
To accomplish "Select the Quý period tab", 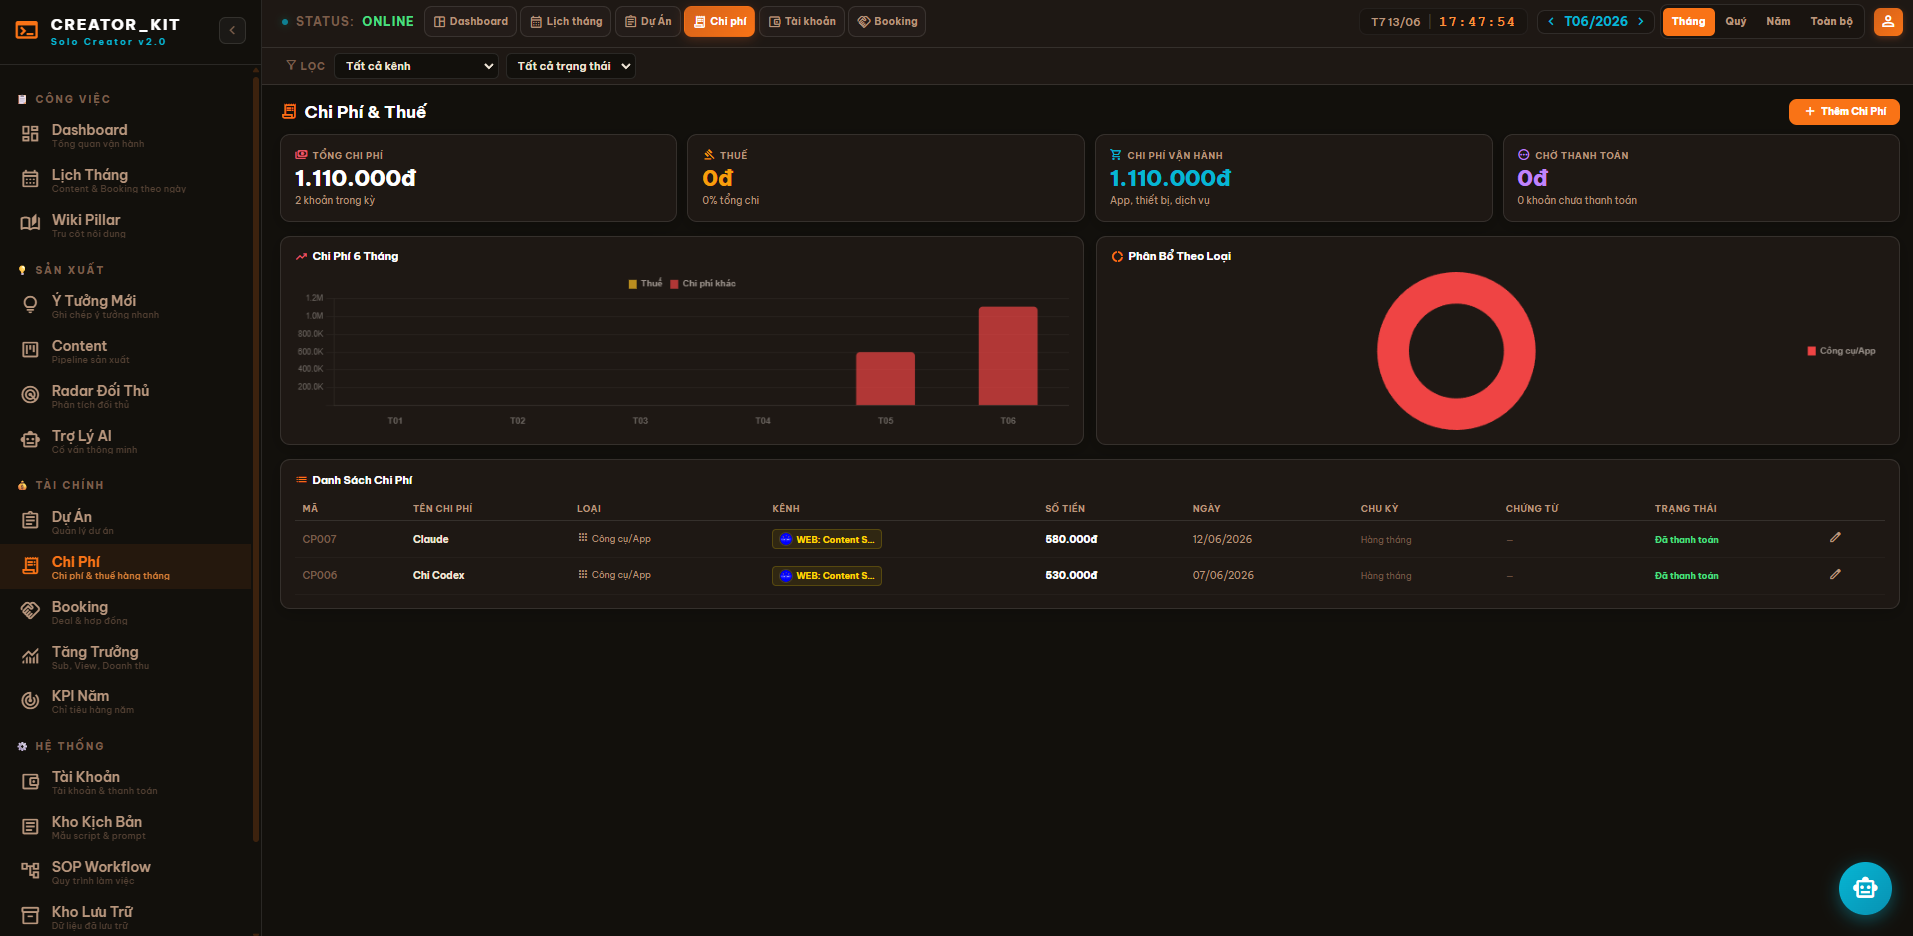I will [1736, 22].
